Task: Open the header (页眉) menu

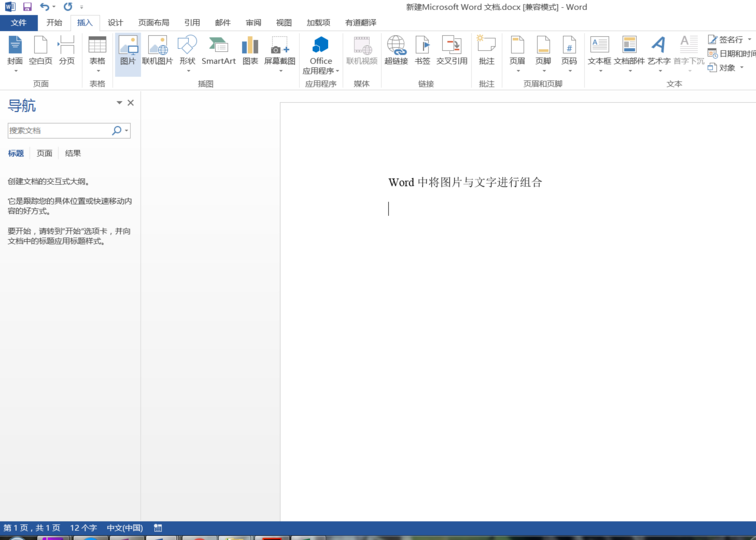Action: (517, 54)
